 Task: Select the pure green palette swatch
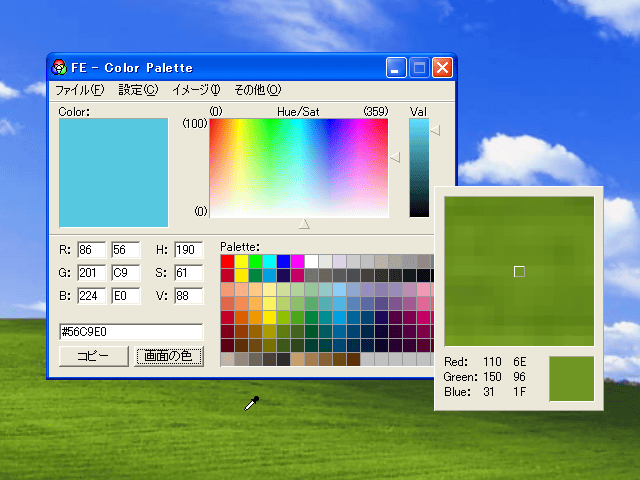click(x=256, y=261)
